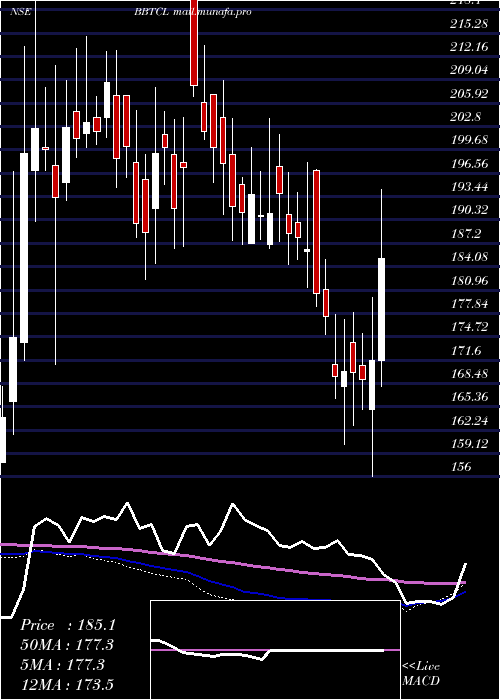Image resolution: width=500 pixels, height=700 pixels.
Task: Click the 177.84 price axis label
Action: pyautogui.click(x=469, y=304)
